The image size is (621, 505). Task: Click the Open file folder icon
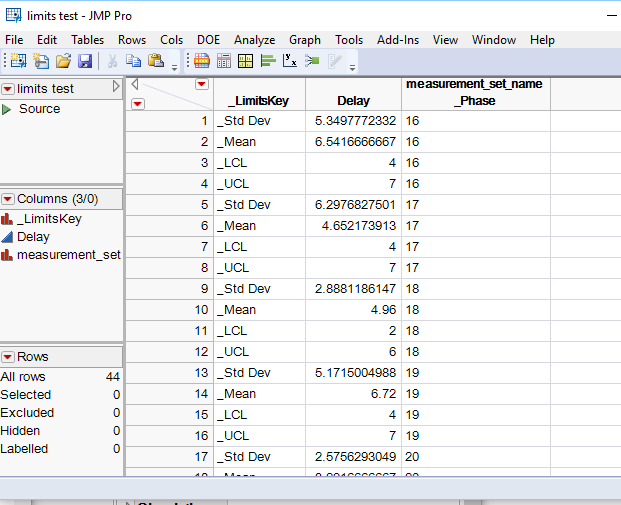tap(63, 61)
